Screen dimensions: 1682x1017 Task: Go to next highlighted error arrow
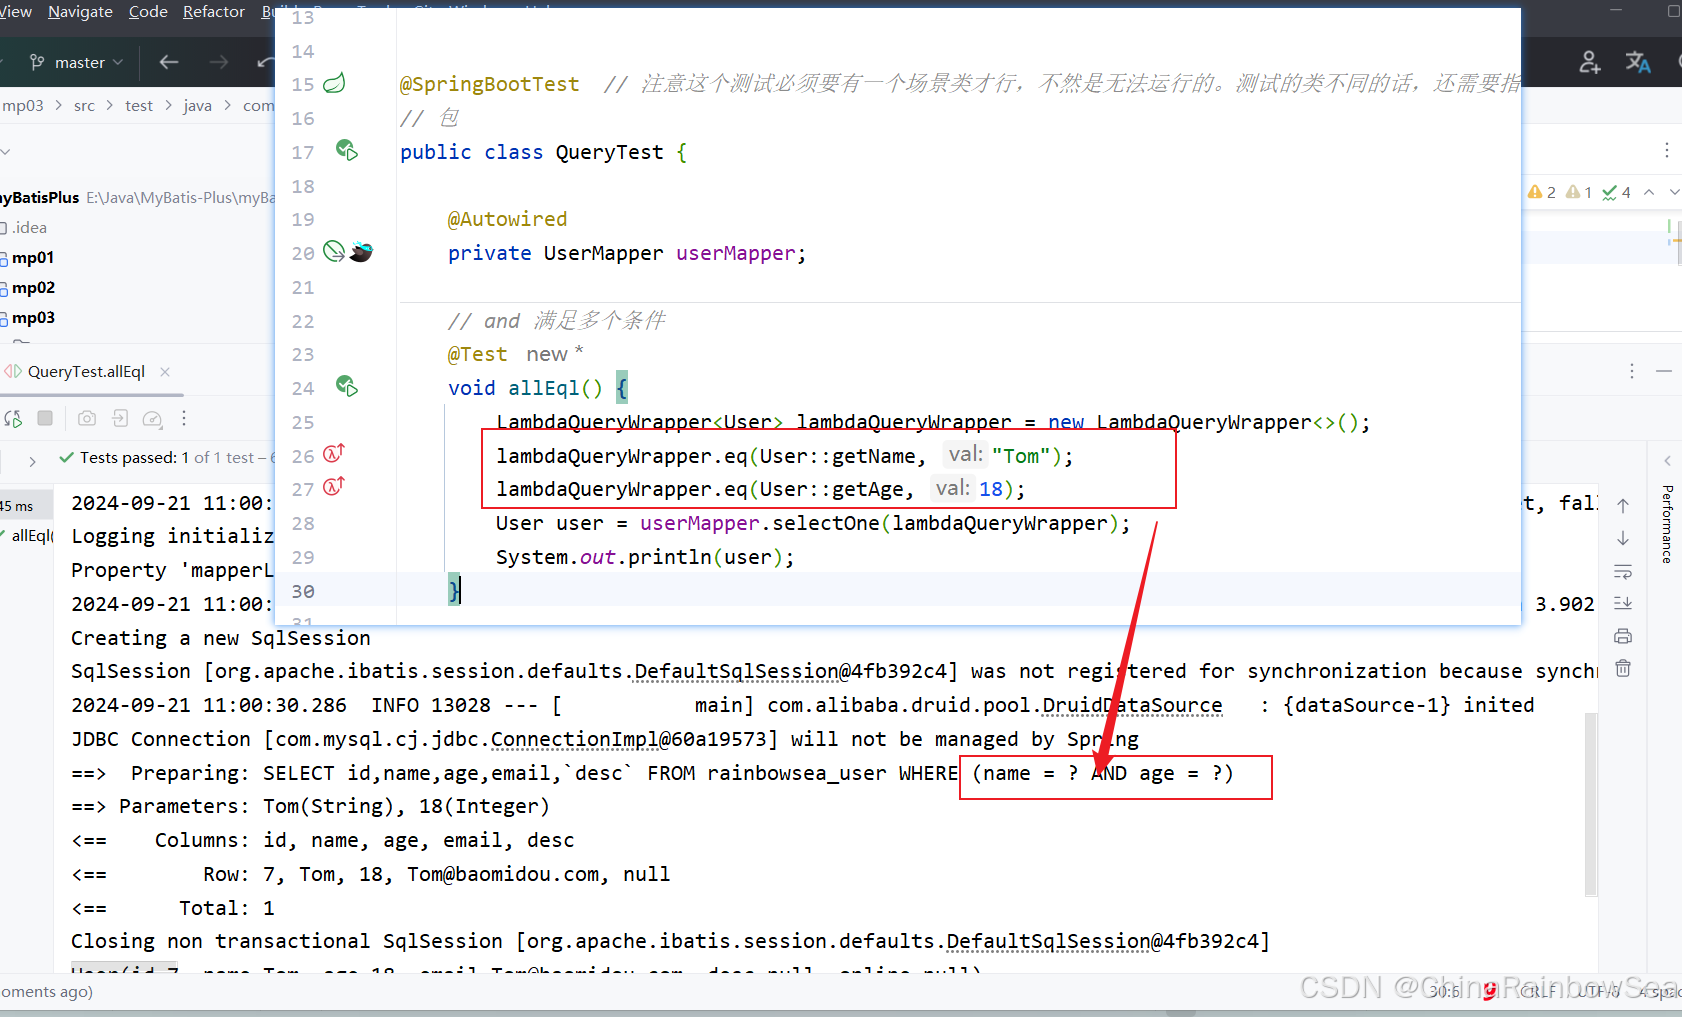(x=1674, y=192)
